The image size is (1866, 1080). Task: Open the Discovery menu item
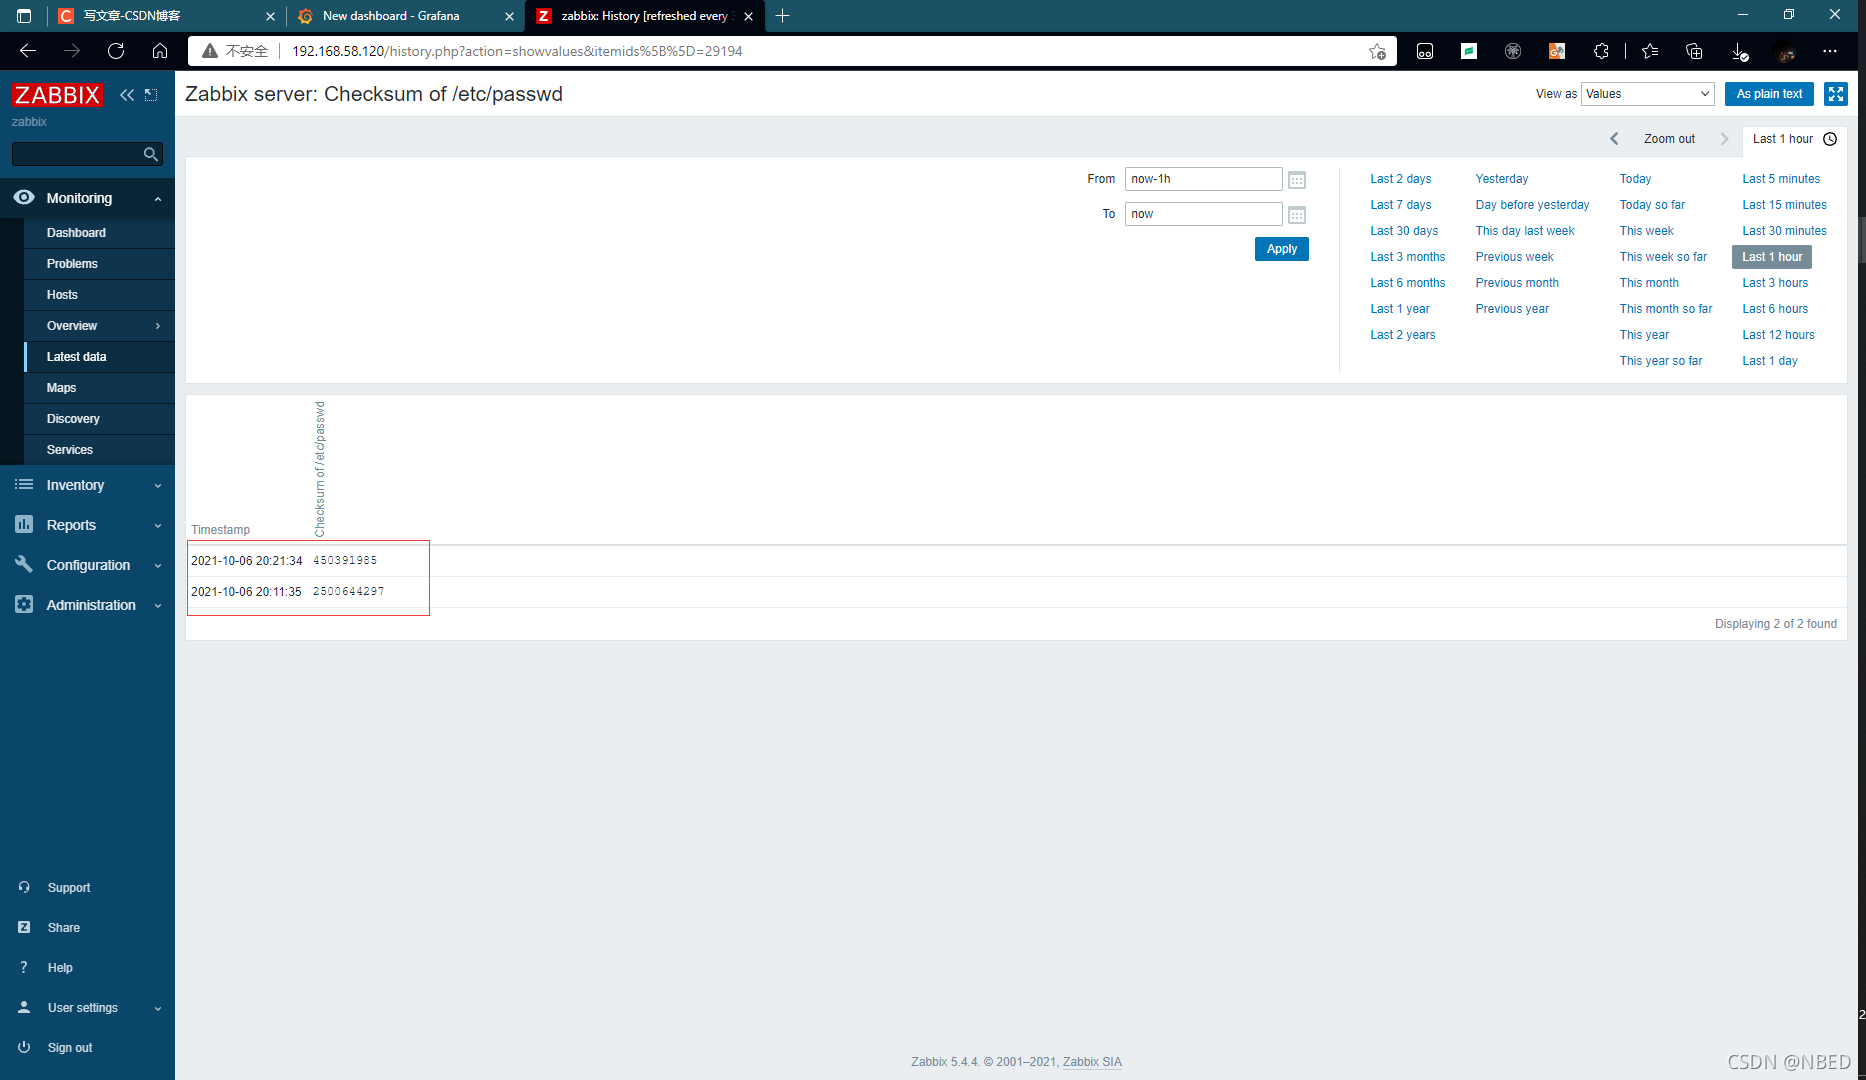click(99, 419)
